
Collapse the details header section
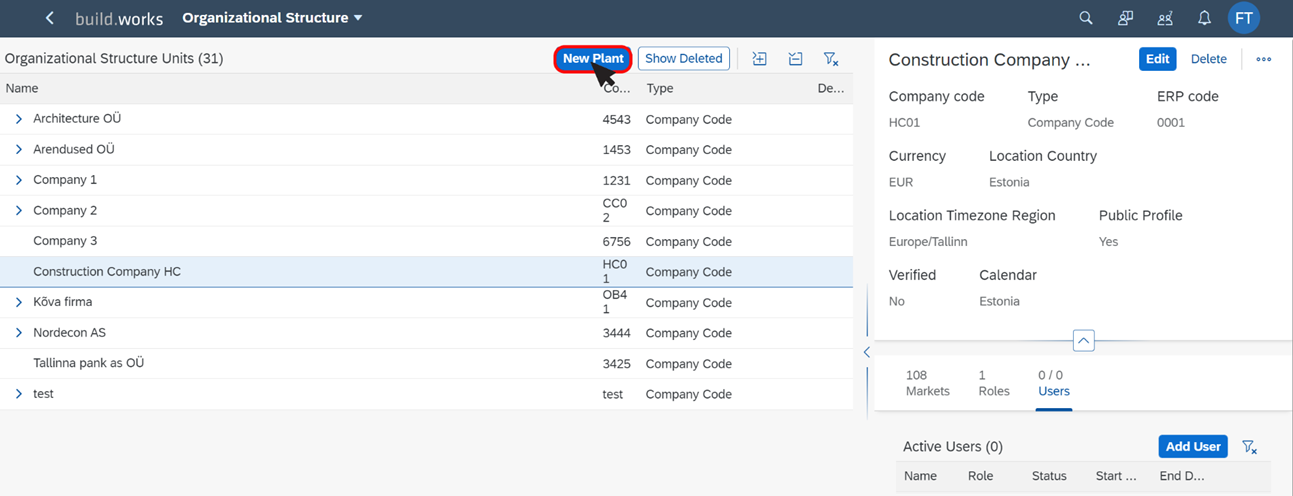coord(1083,340)
